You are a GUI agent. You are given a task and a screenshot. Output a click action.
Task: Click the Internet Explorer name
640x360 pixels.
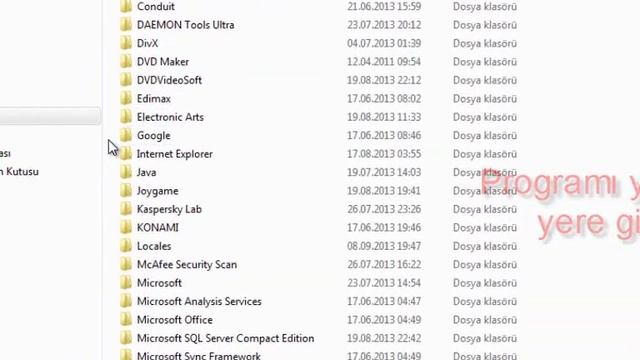tap(175, 154)
